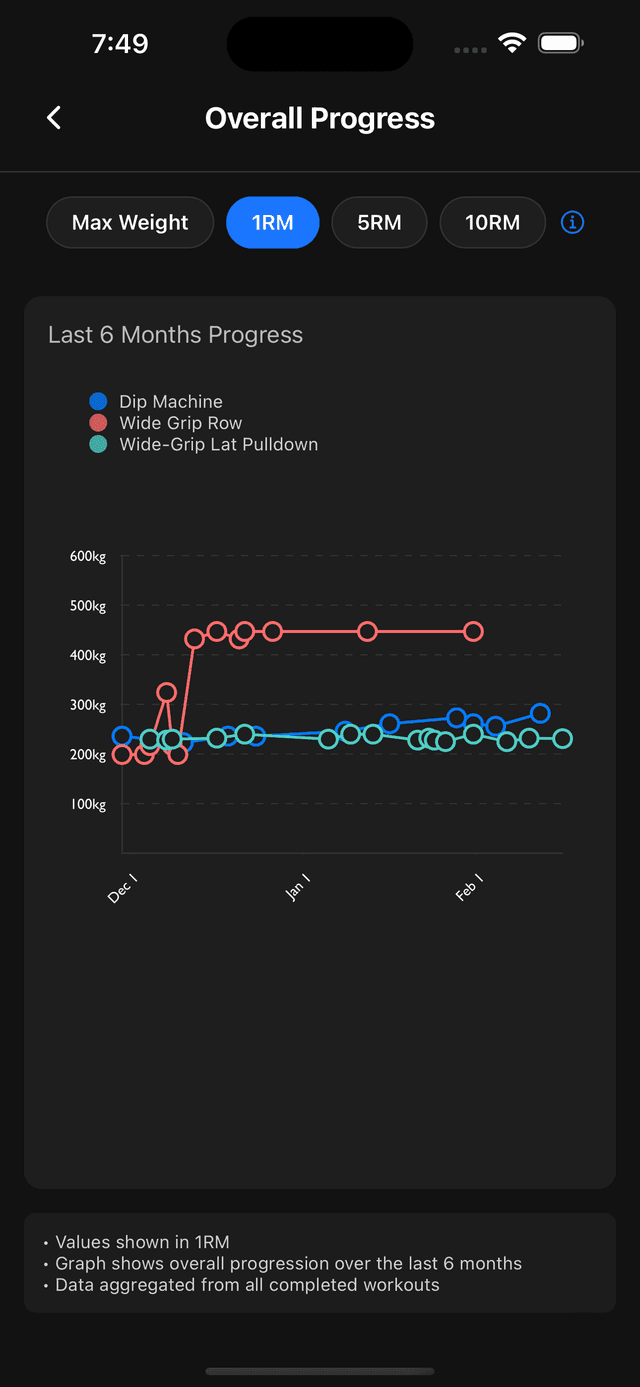Viewport: 640px width, 1387px height.
Task: Tap the Wide Grip Row red legend dot
Action: 97,422
